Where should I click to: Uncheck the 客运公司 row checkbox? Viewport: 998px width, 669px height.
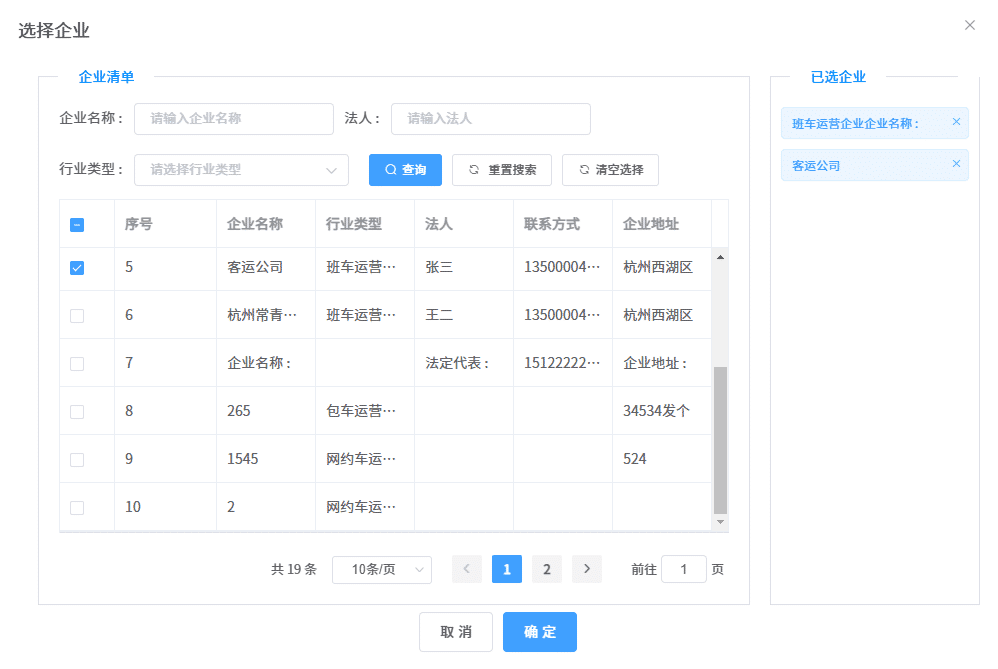coord(78,267)
